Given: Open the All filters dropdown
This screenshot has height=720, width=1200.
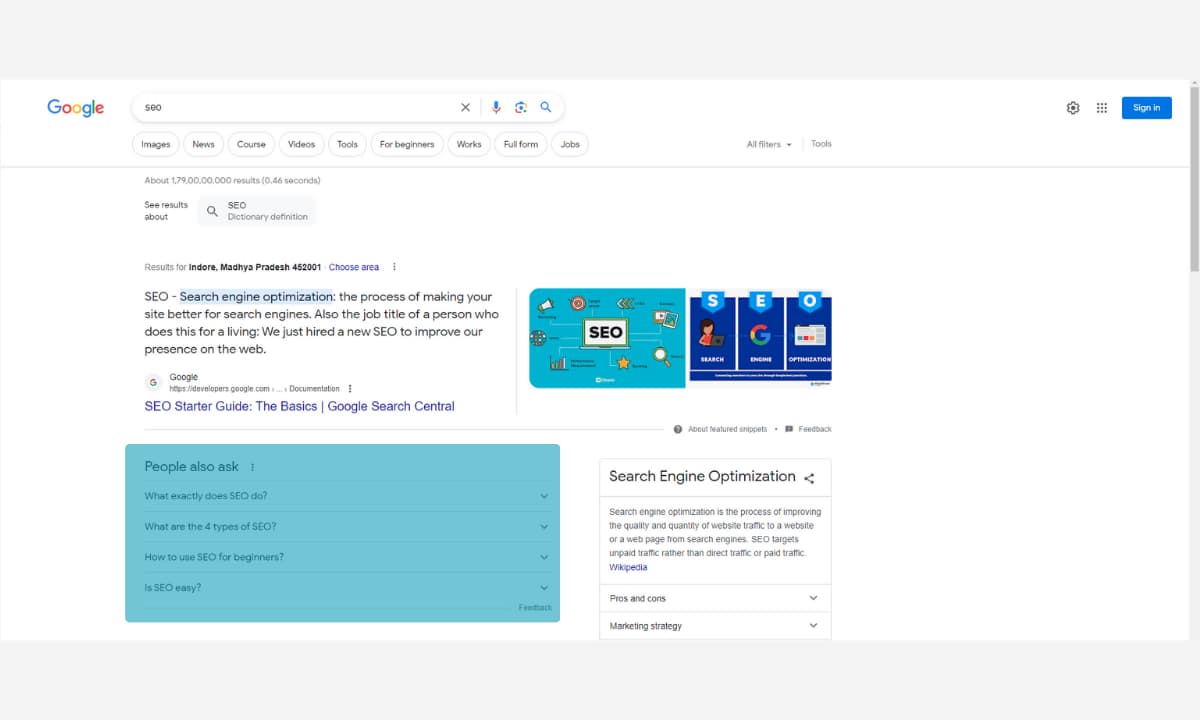Looking at the screenshot, I should [x=768, y=144].
